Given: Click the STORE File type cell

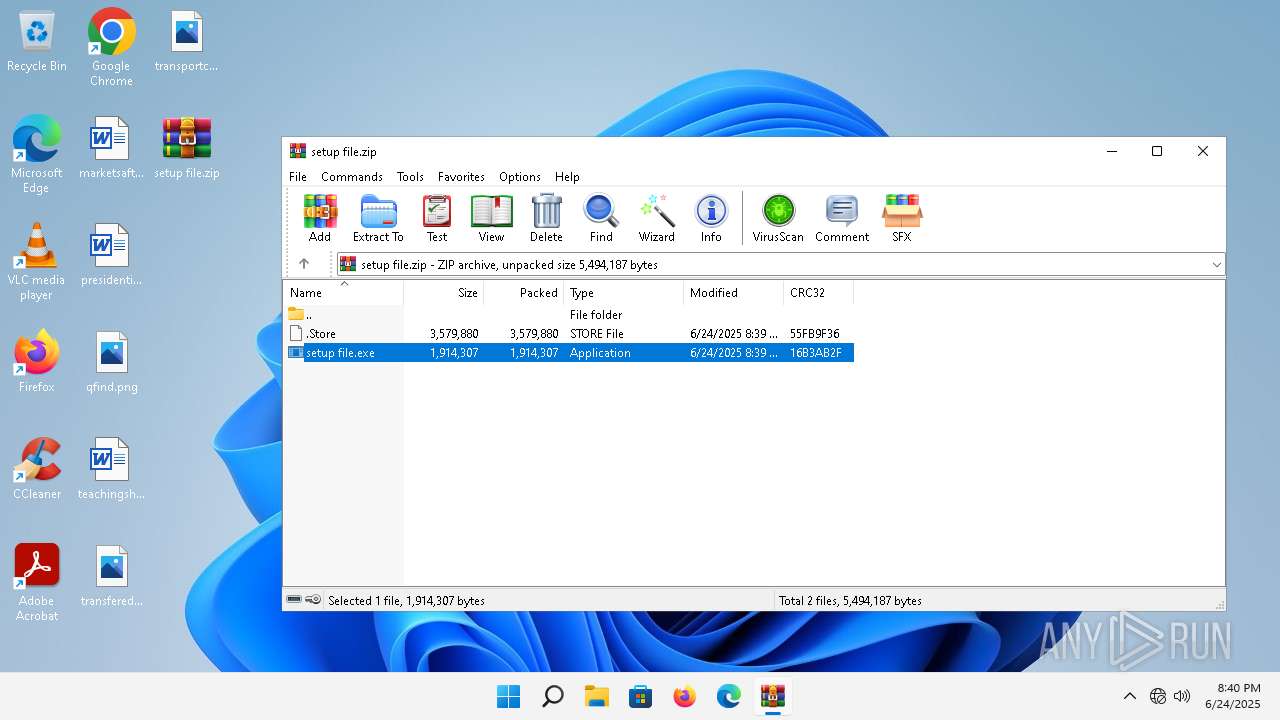Looking at the screenshot, I should pyautogui.click(x=597, y=334).
